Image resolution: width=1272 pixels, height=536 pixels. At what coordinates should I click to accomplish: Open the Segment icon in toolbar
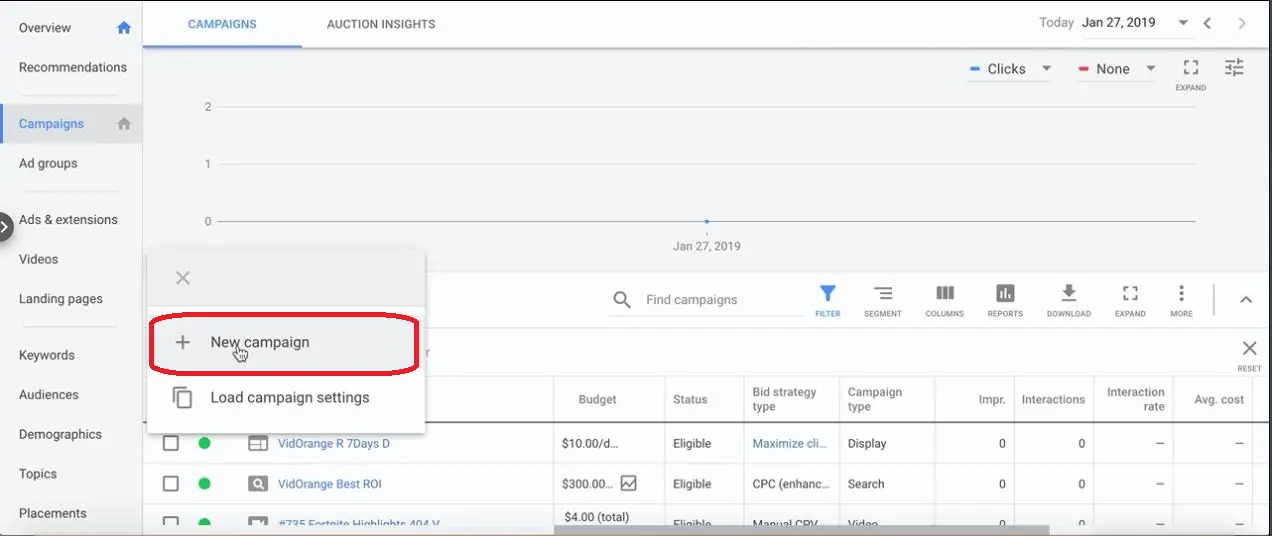tap(883, 294)
